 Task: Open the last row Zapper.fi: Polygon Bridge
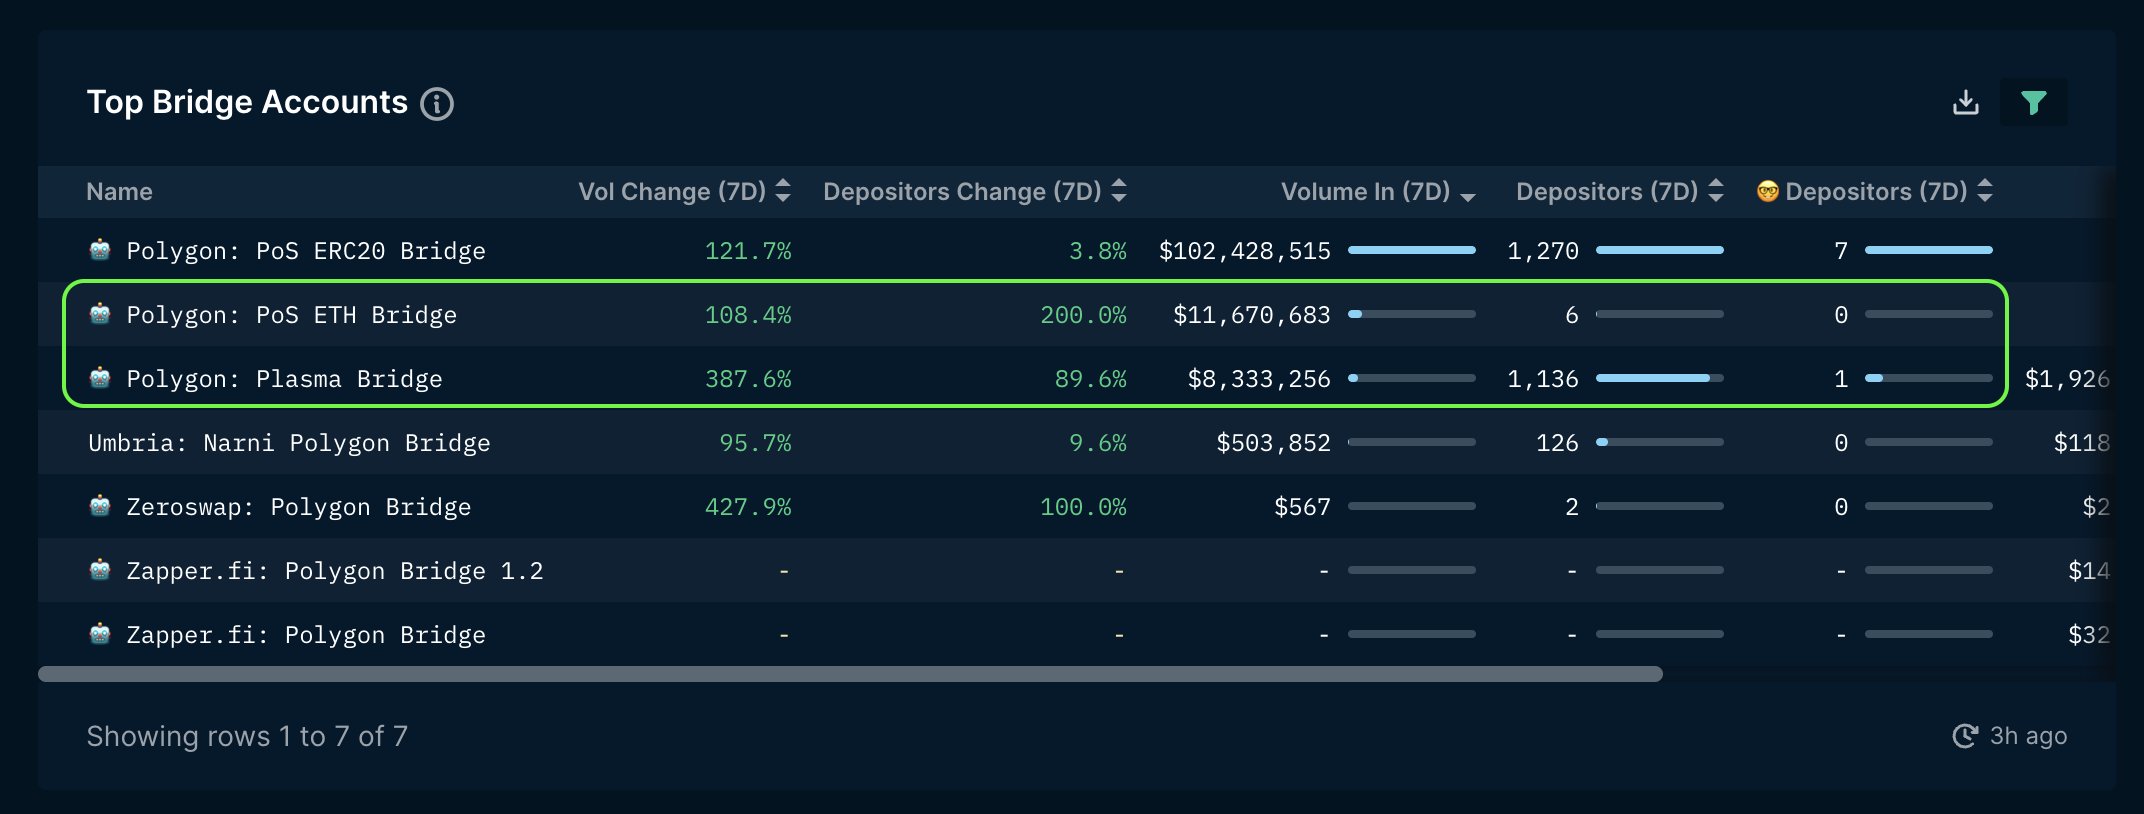pos(306,635)
